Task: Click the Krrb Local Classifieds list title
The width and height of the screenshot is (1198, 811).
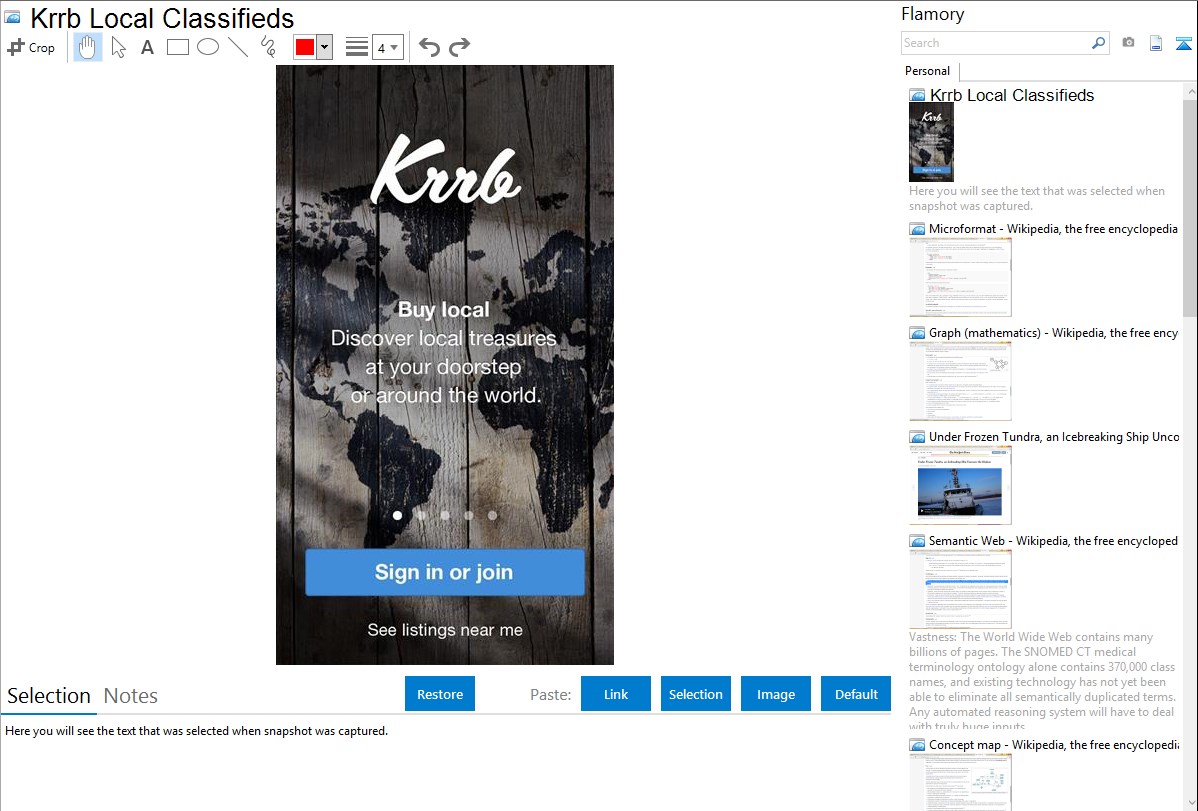Action: [x=1012, y=96]
